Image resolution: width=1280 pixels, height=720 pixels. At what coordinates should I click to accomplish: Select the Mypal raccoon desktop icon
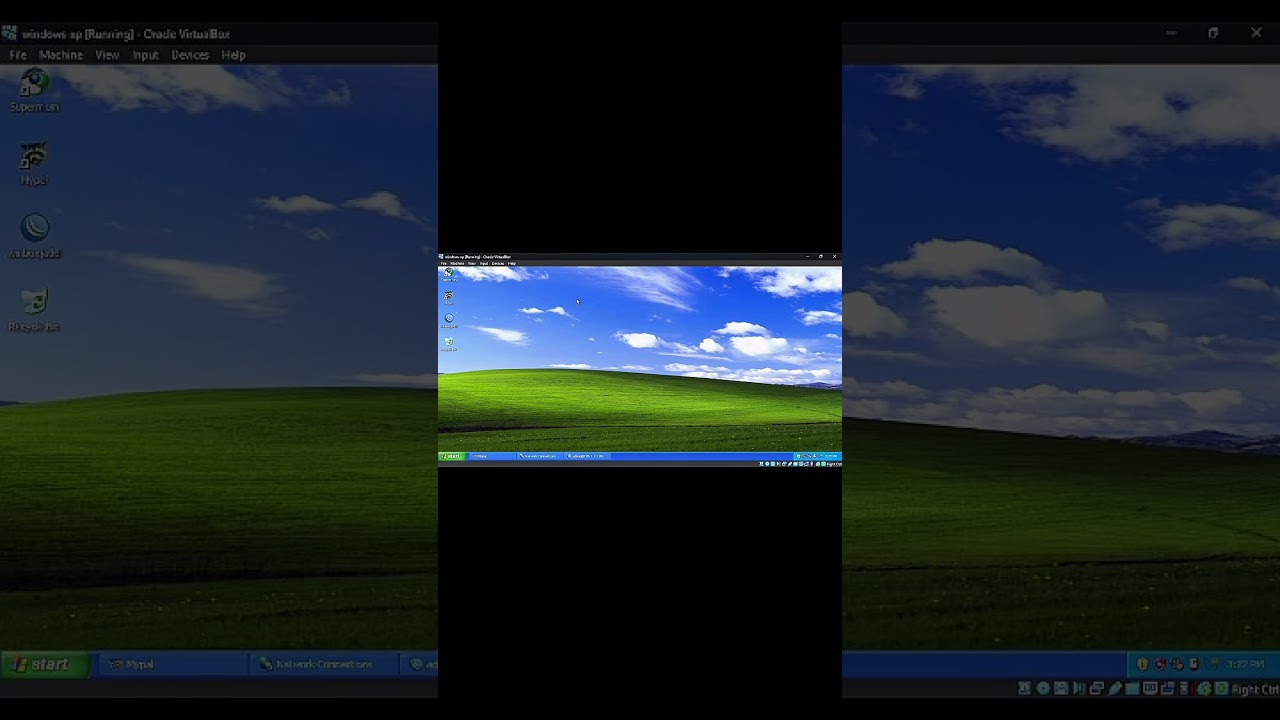tap(34, 163)
